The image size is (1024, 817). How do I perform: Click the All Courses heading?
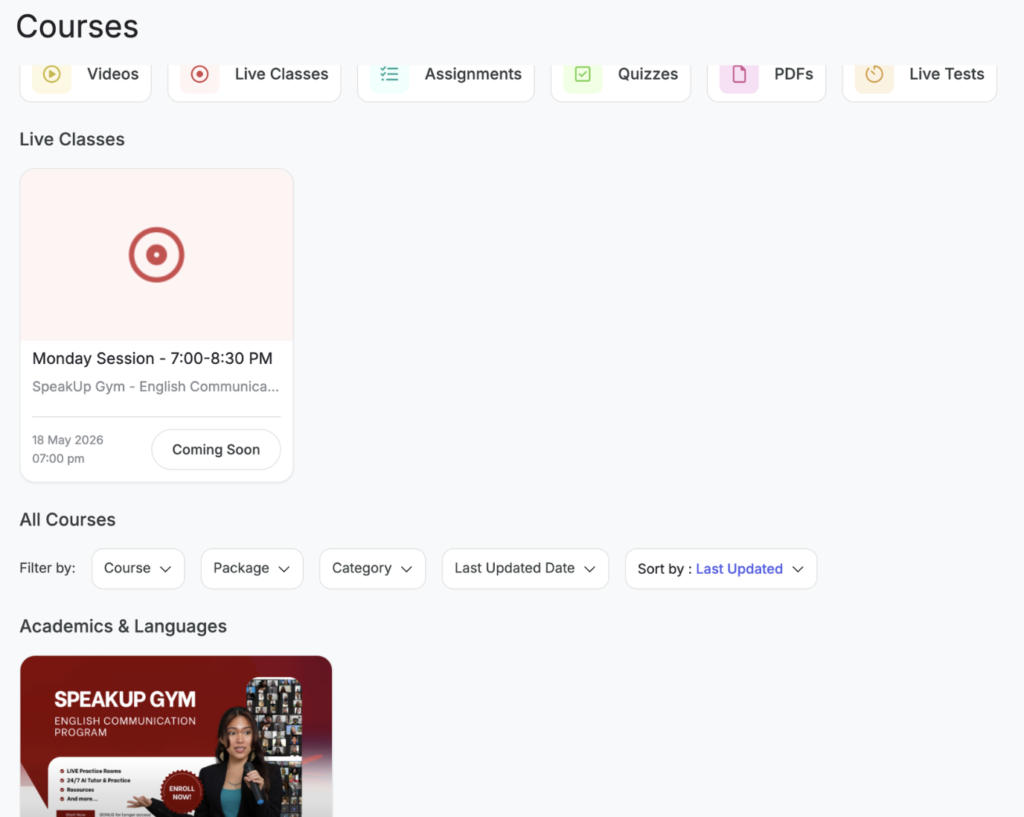68,520
